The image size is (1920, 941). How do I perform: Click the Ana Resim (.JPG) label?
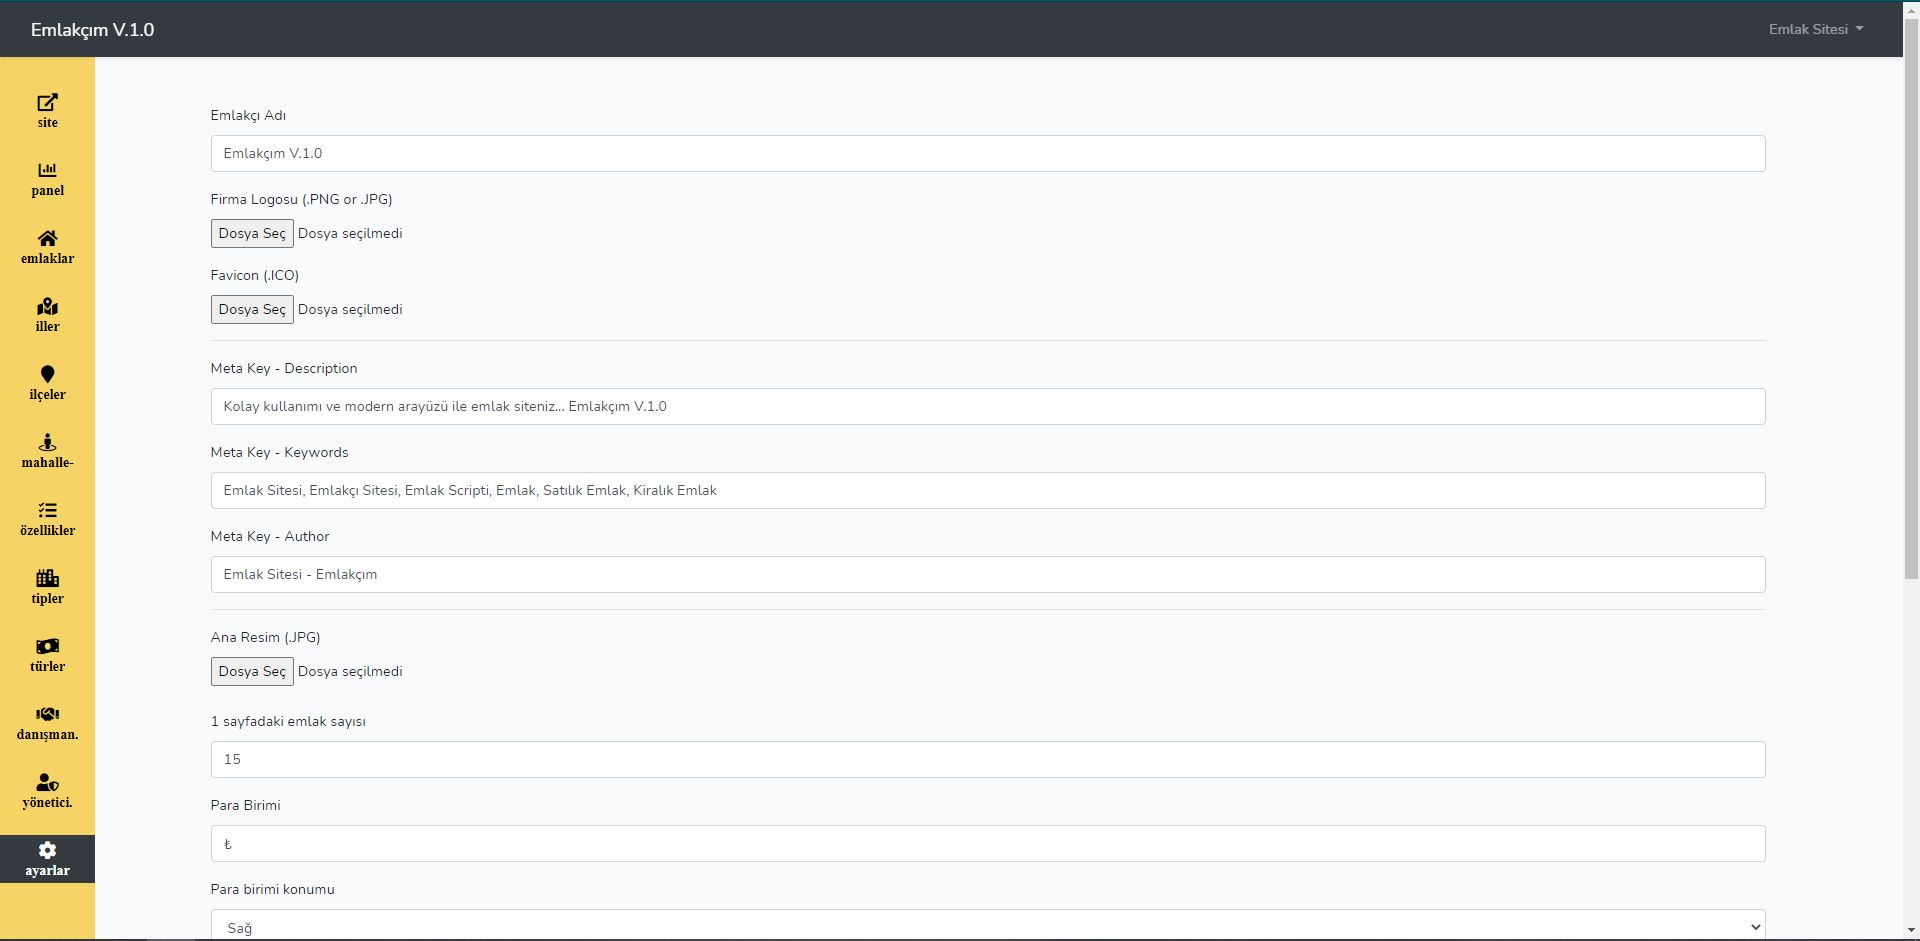265,637
